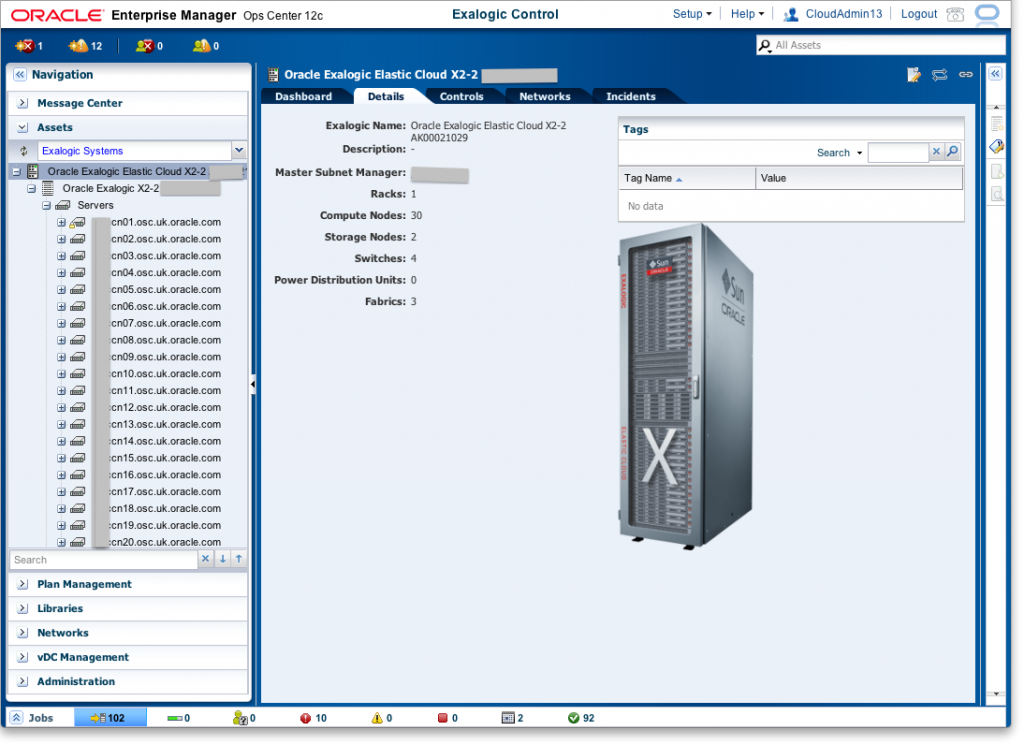The width and height of the screenshot is (1024, 745).
Task: Switch to the Controls tab
Action: point(462,97)
